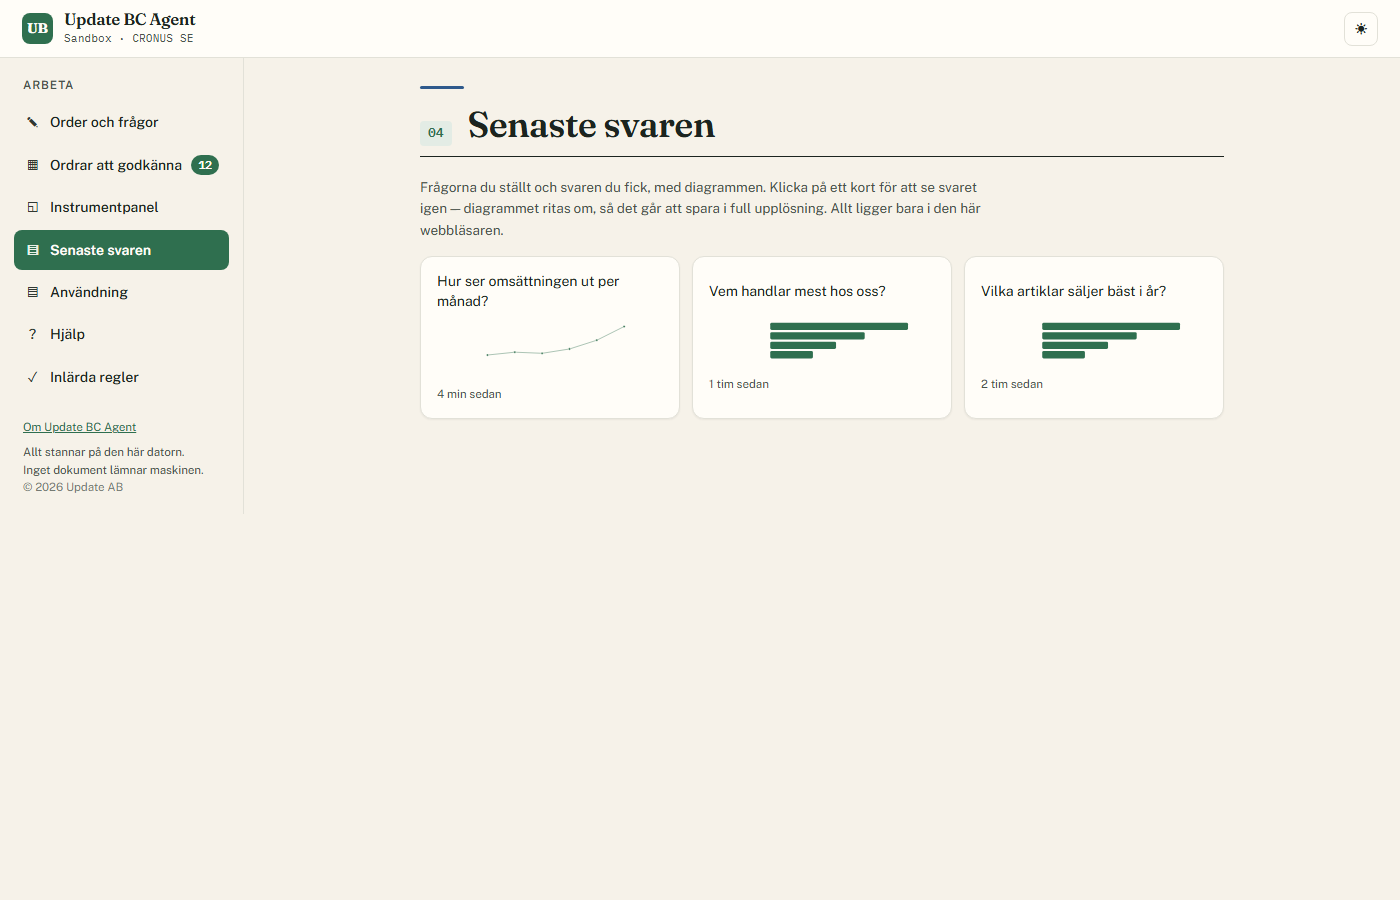This screenshot has width=1400, height=900.
Task: Toggle the light/dark theme sun button
Action: tap(1361, 29)
